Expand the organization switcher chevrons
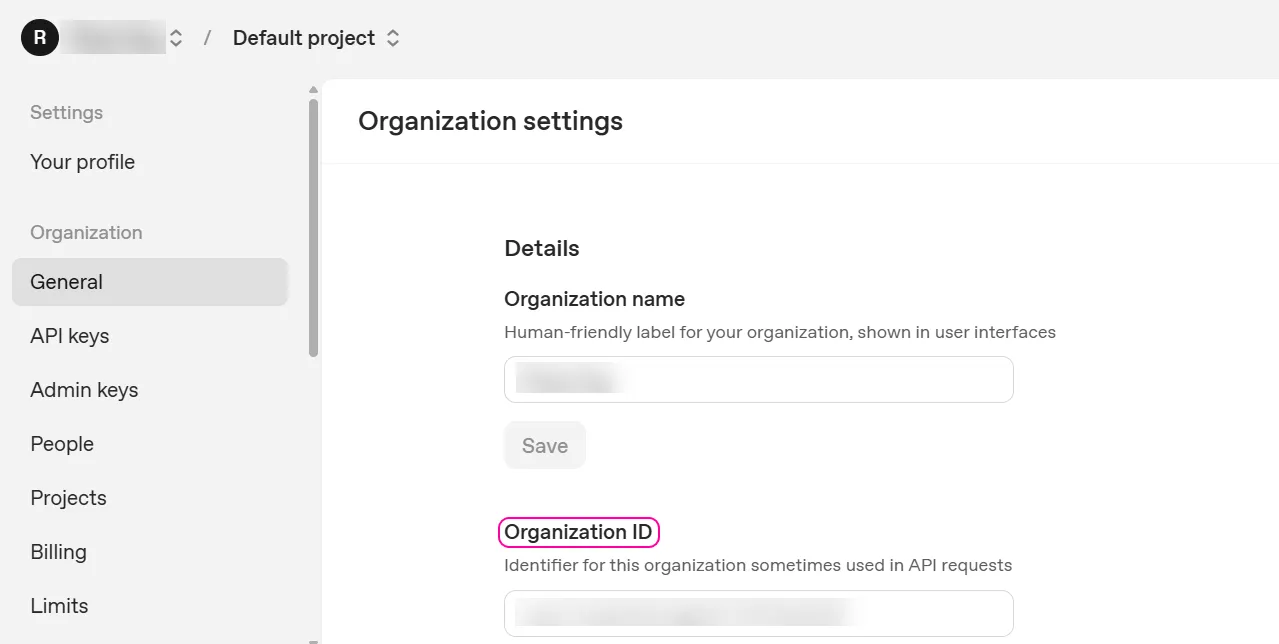The height and width of the screenshot is (644, 1279). pyautogui.click(x=176, y=38)
